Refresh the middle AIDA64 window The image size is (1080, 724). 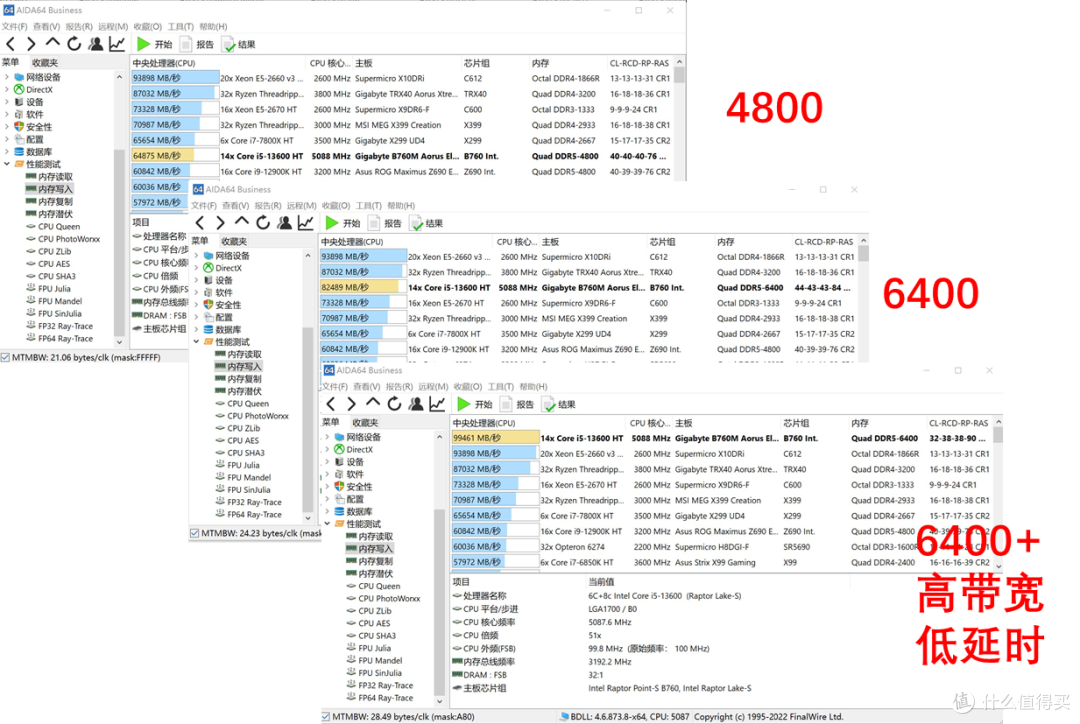(263, 223)
